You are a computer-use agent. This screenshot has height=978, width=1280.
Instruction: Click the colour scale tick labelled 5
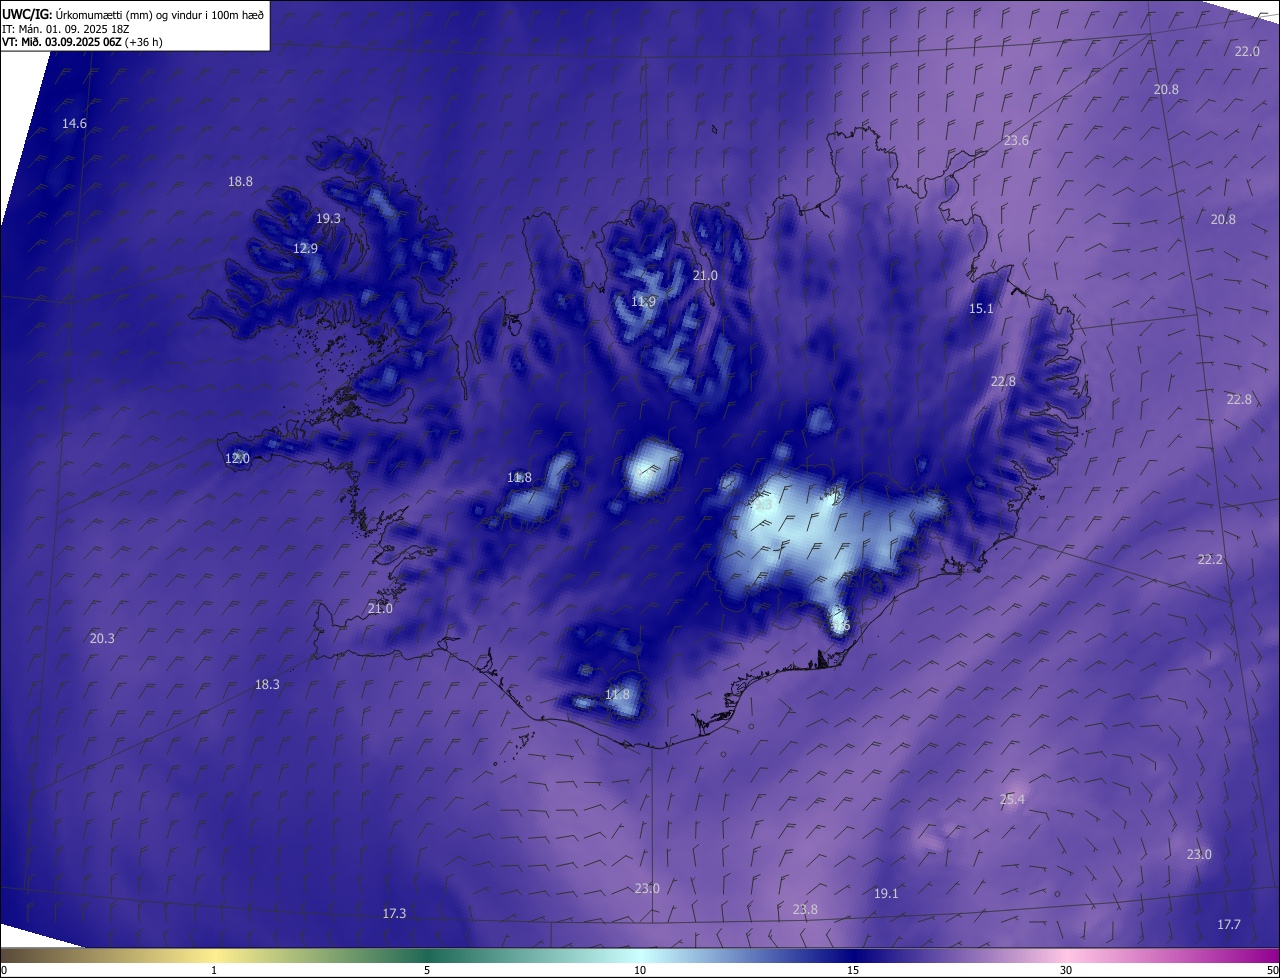427,970
